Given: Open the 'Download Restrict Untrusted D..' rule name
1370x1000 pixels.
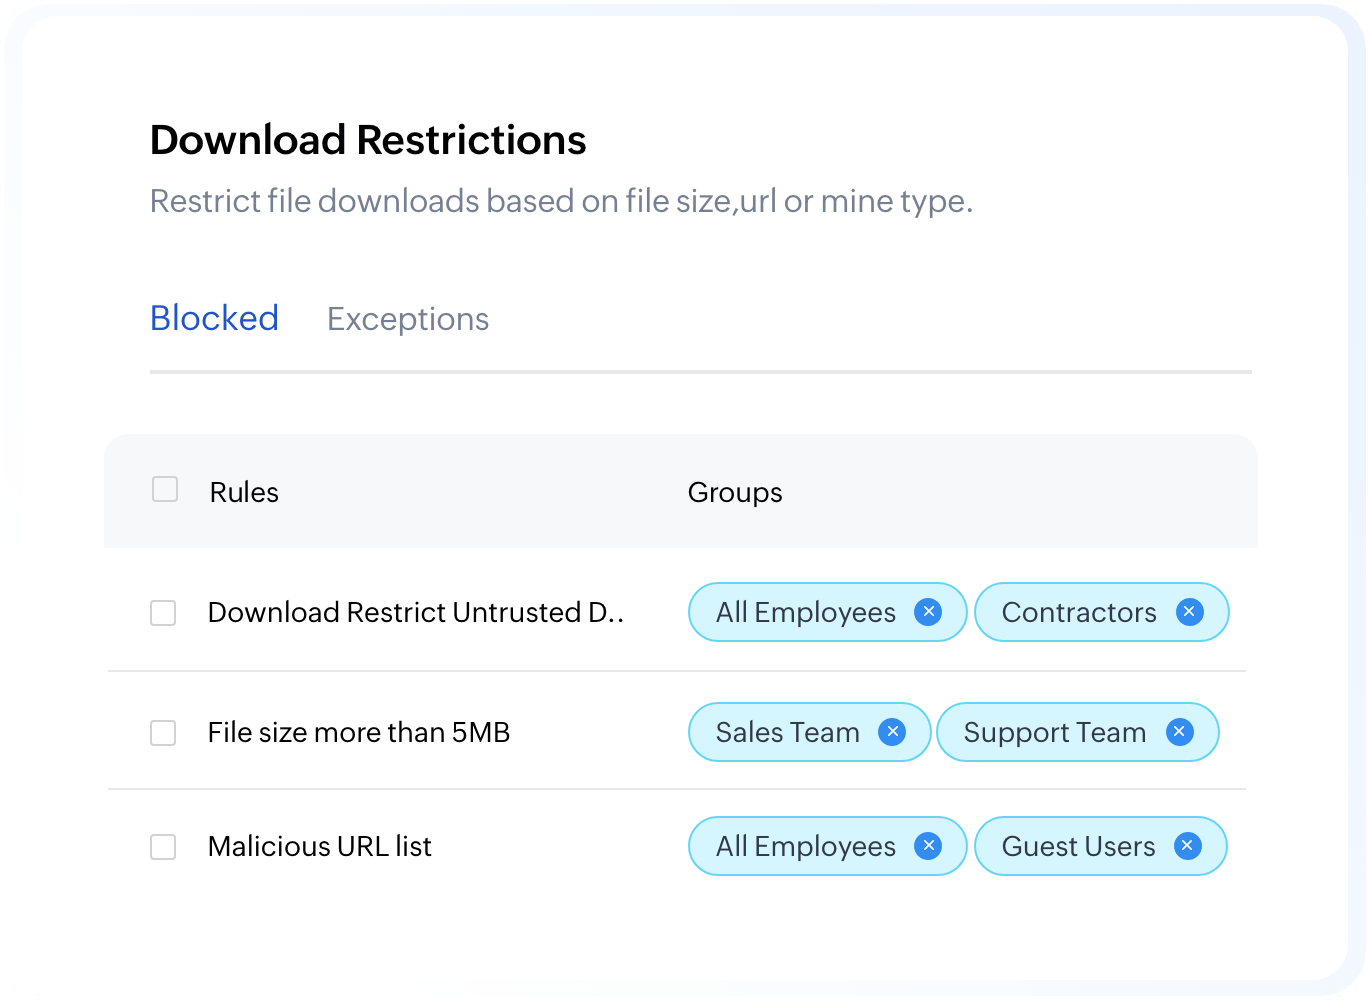Looking at the screenshot, I should pos(416,612).
